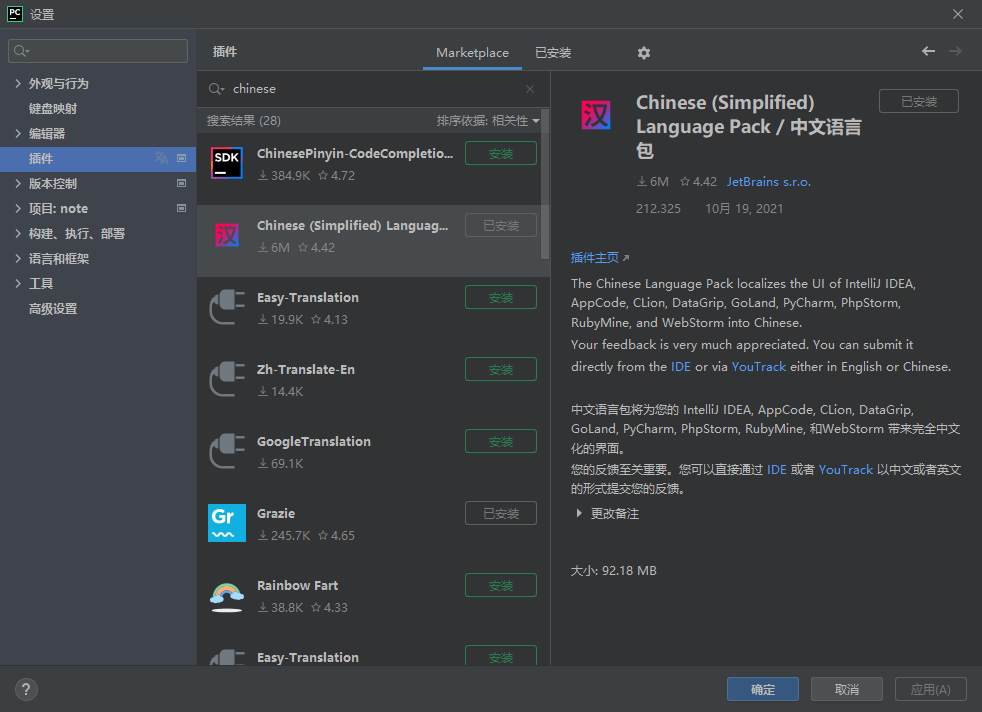Select the Rainbow Fart plugin name
The width and height of the screenshot is (982, 712).
(297, 586)
